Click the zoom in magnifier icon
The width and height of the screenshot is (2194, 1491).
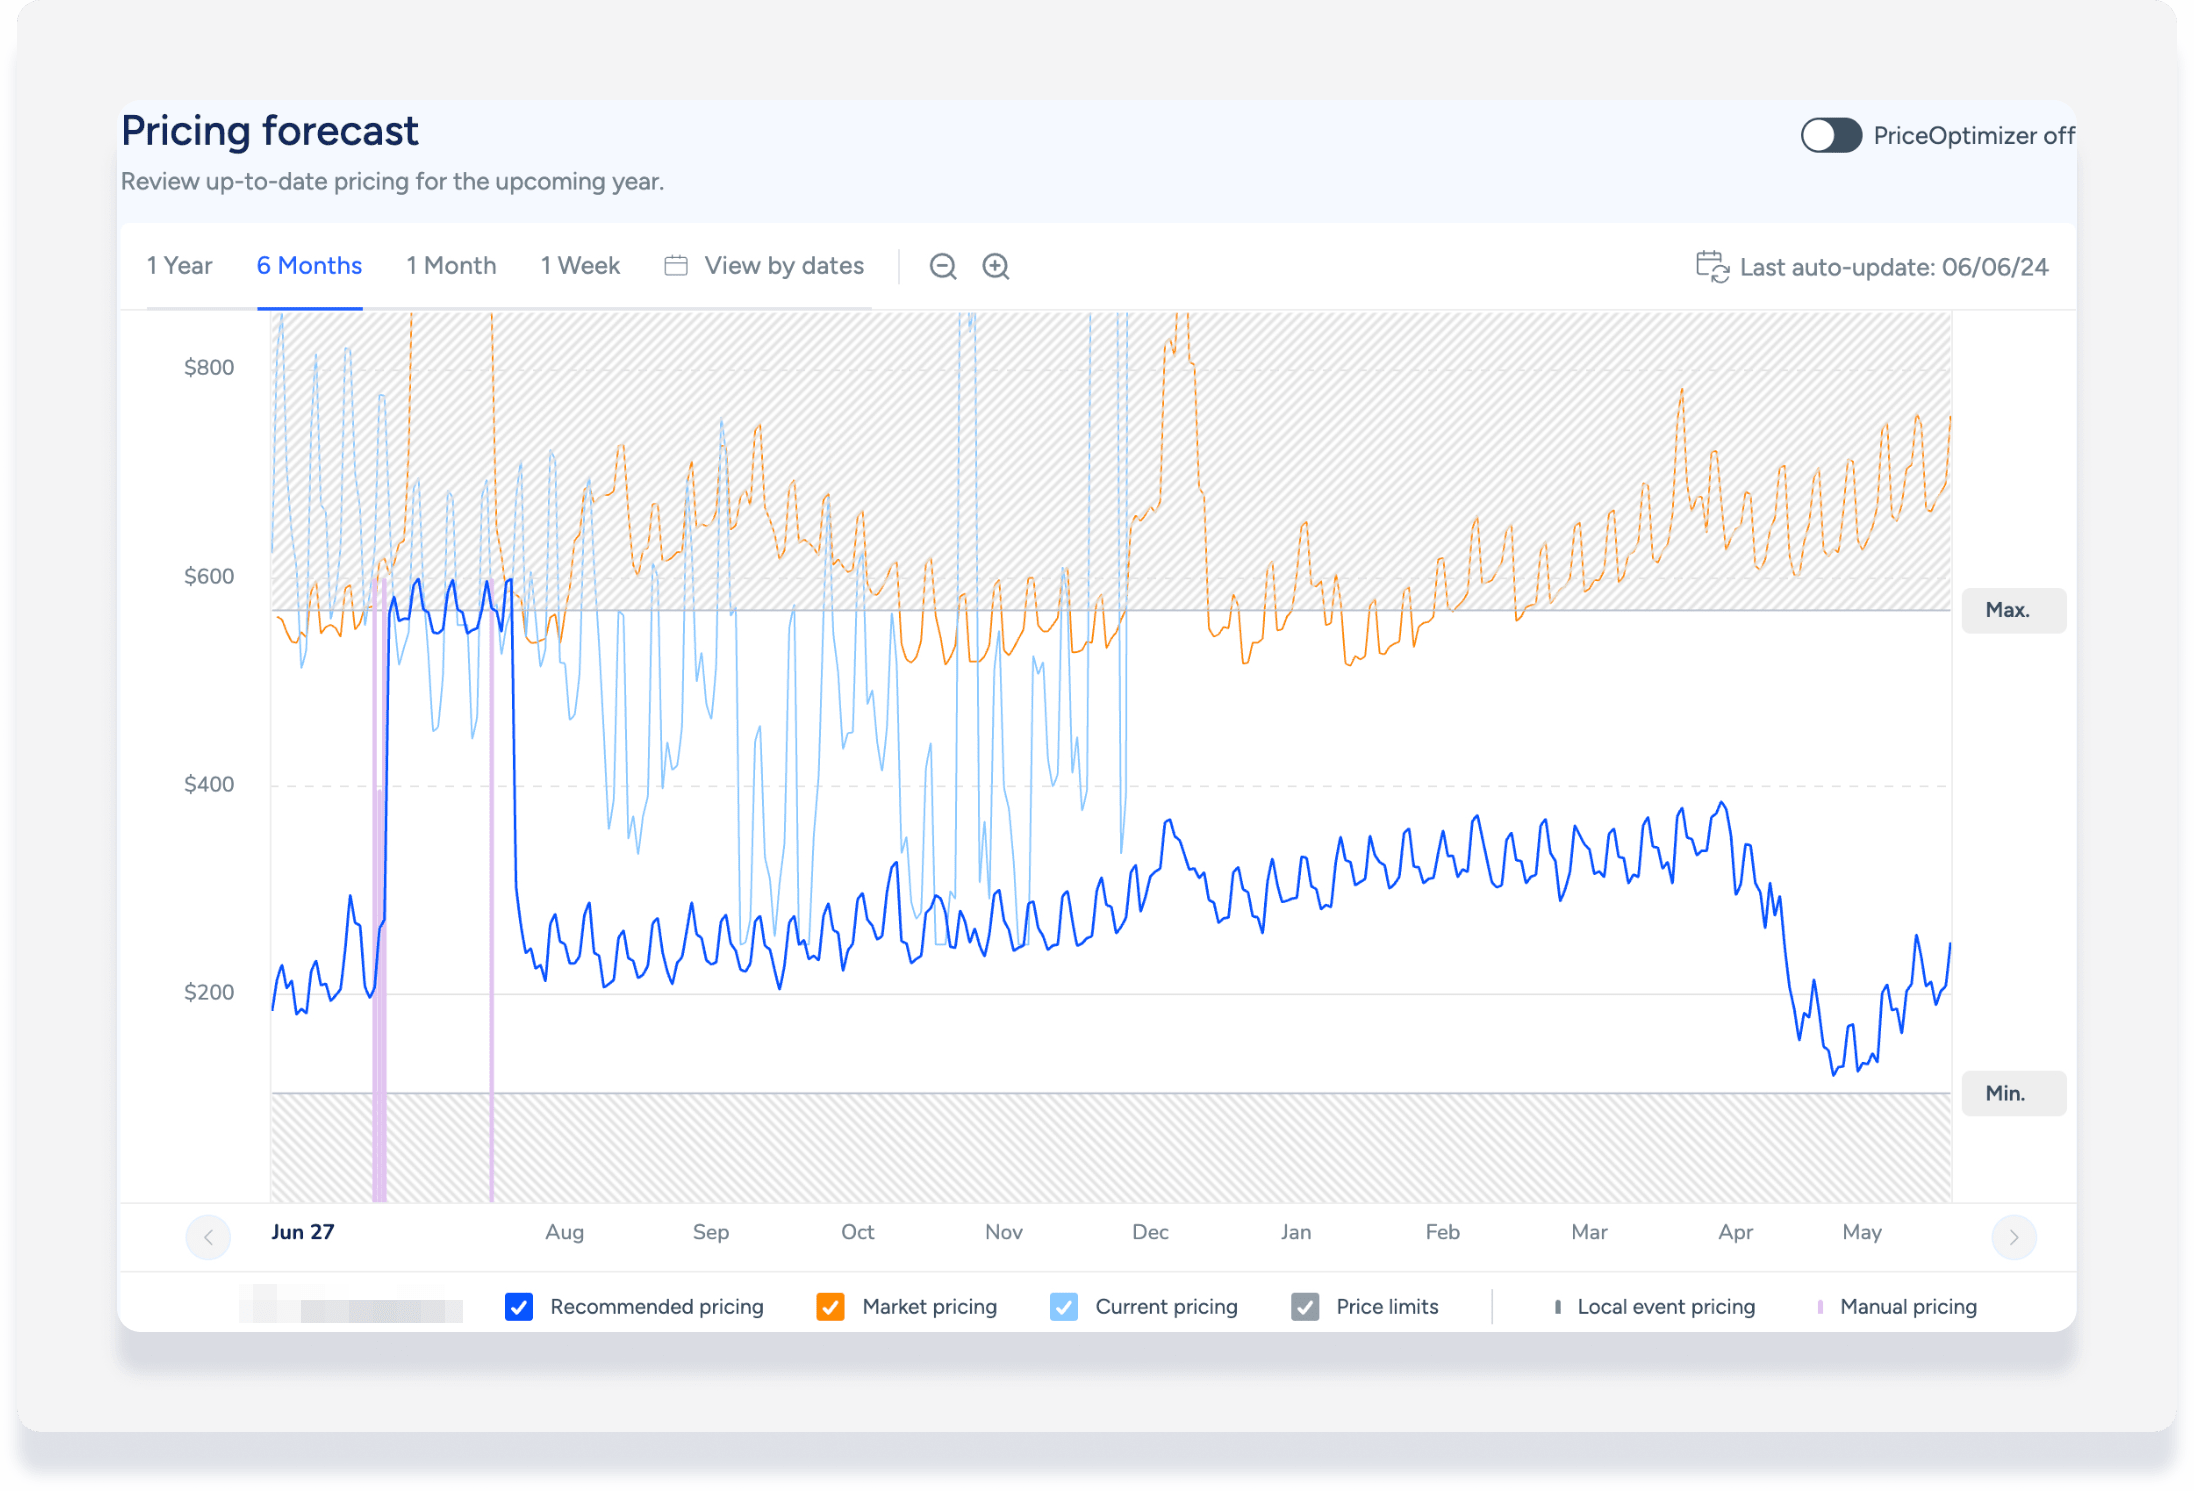click(995, 266)
